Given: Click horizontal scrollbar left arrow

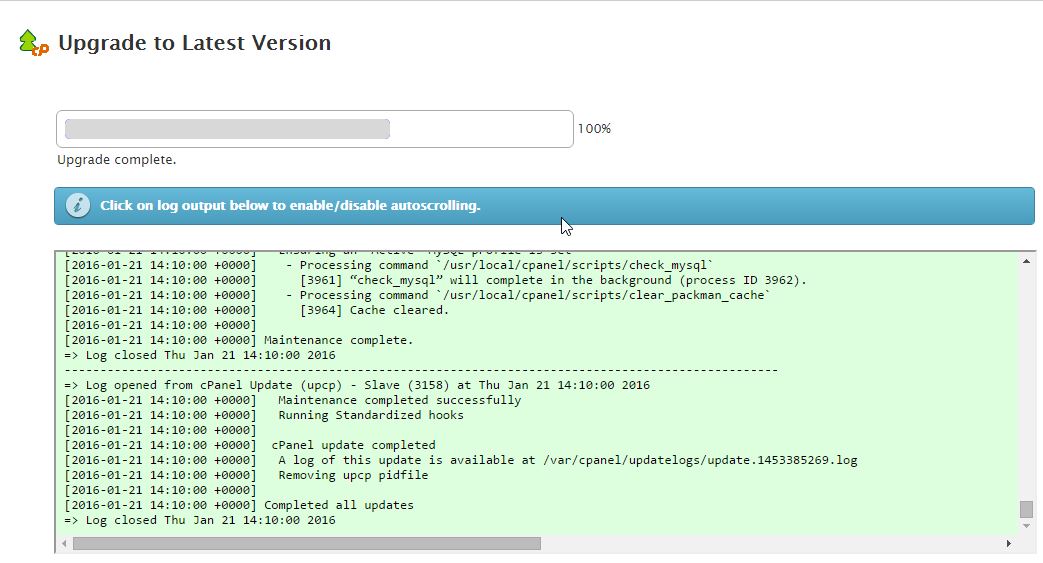Looking at the screenshot, I should (x=64, y=544).
